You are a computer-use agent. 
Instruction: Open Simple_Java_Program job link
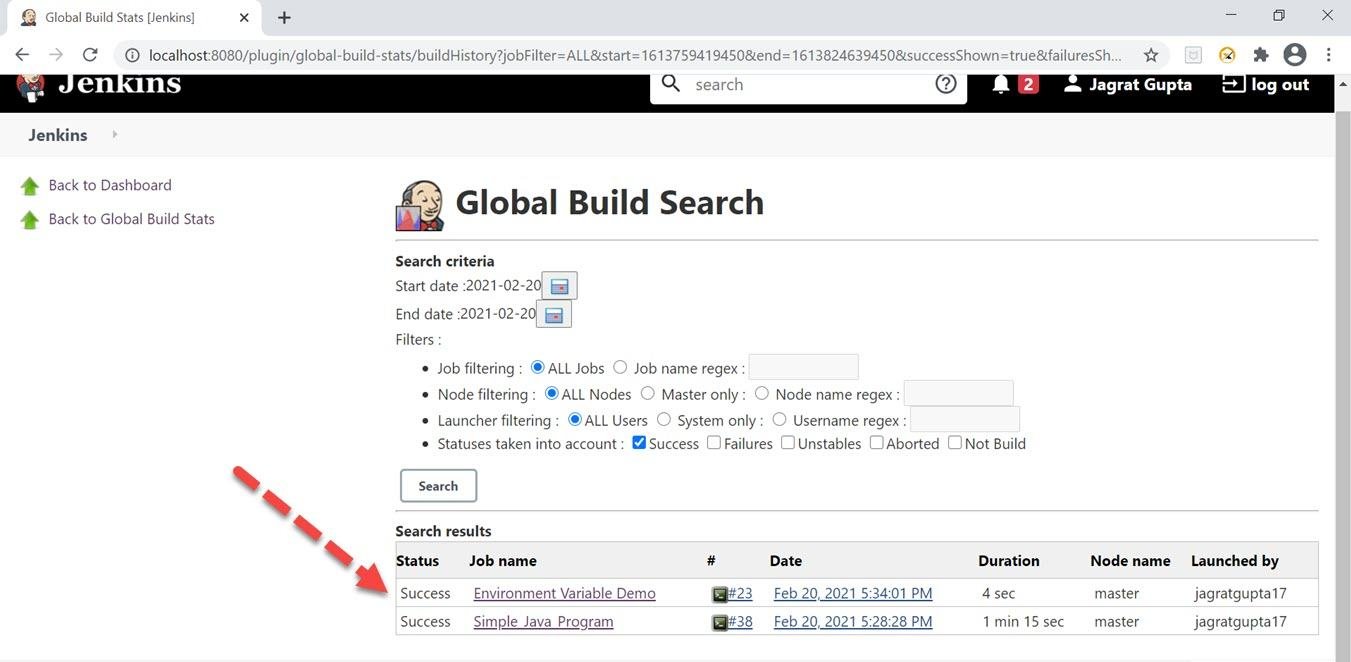coord(543,621)
